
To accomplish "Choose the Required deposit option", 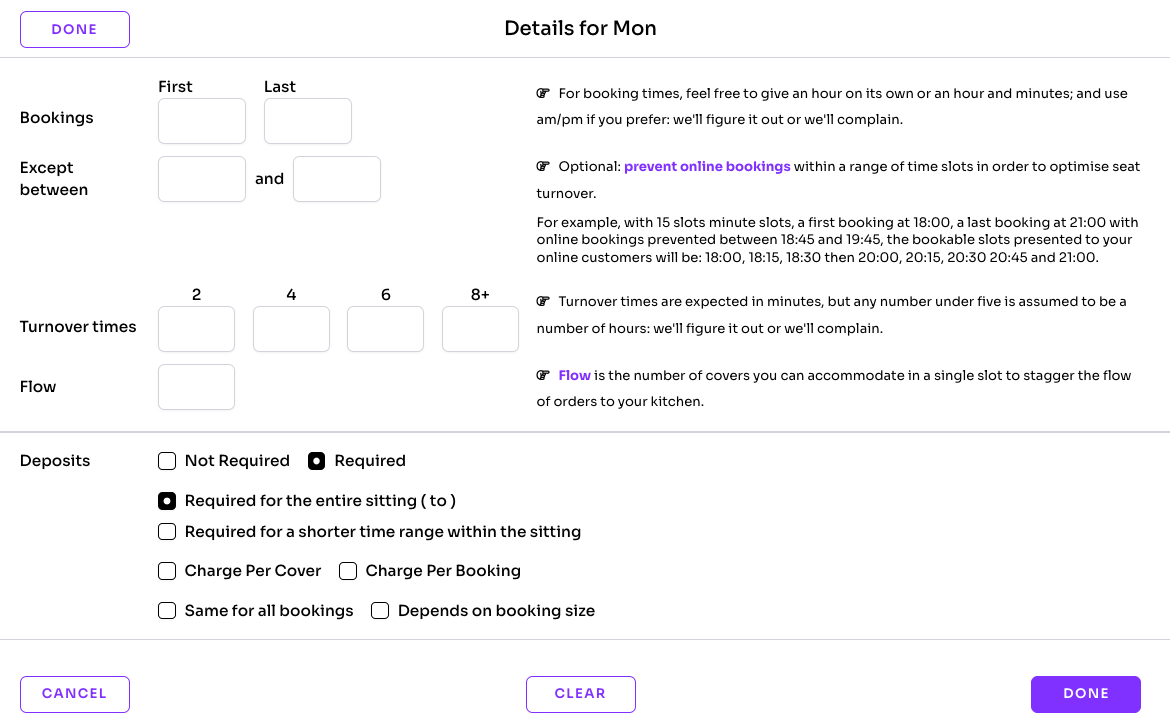I will 317,461.
